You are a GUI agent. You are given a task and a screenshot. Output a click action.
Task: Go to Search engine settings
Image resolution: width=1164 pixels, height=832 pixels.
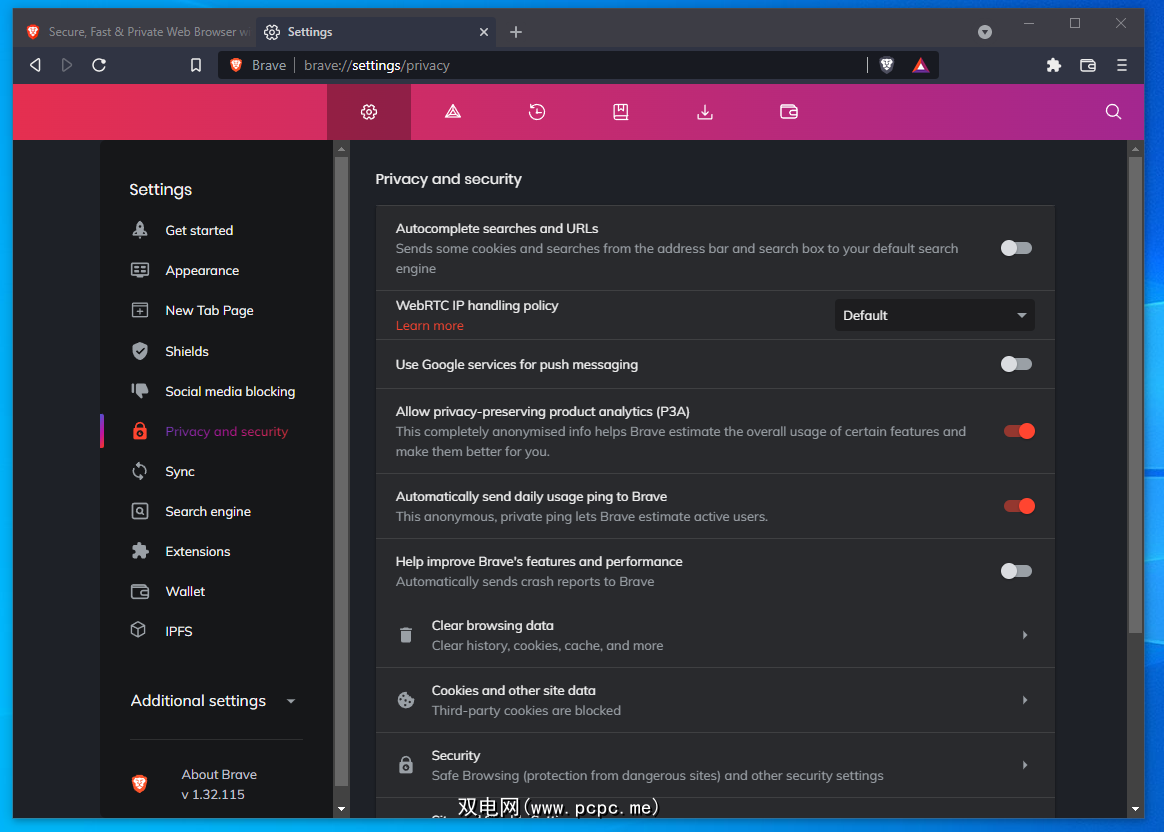click(208, 511)
